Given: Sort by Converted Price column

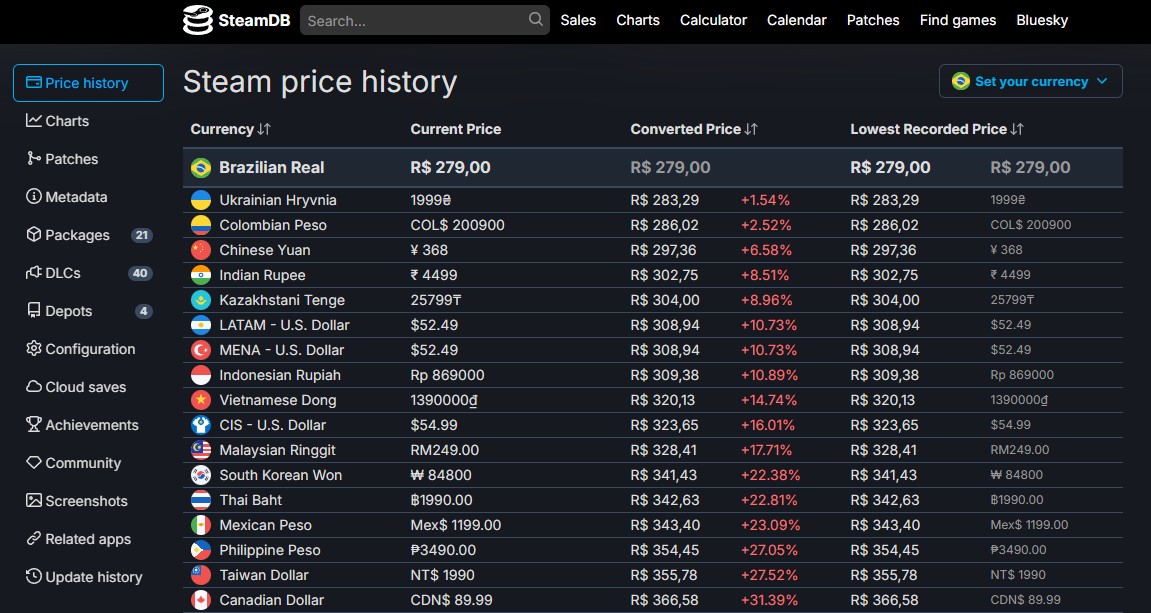Looking at the screenshot, I should (694, 129).
